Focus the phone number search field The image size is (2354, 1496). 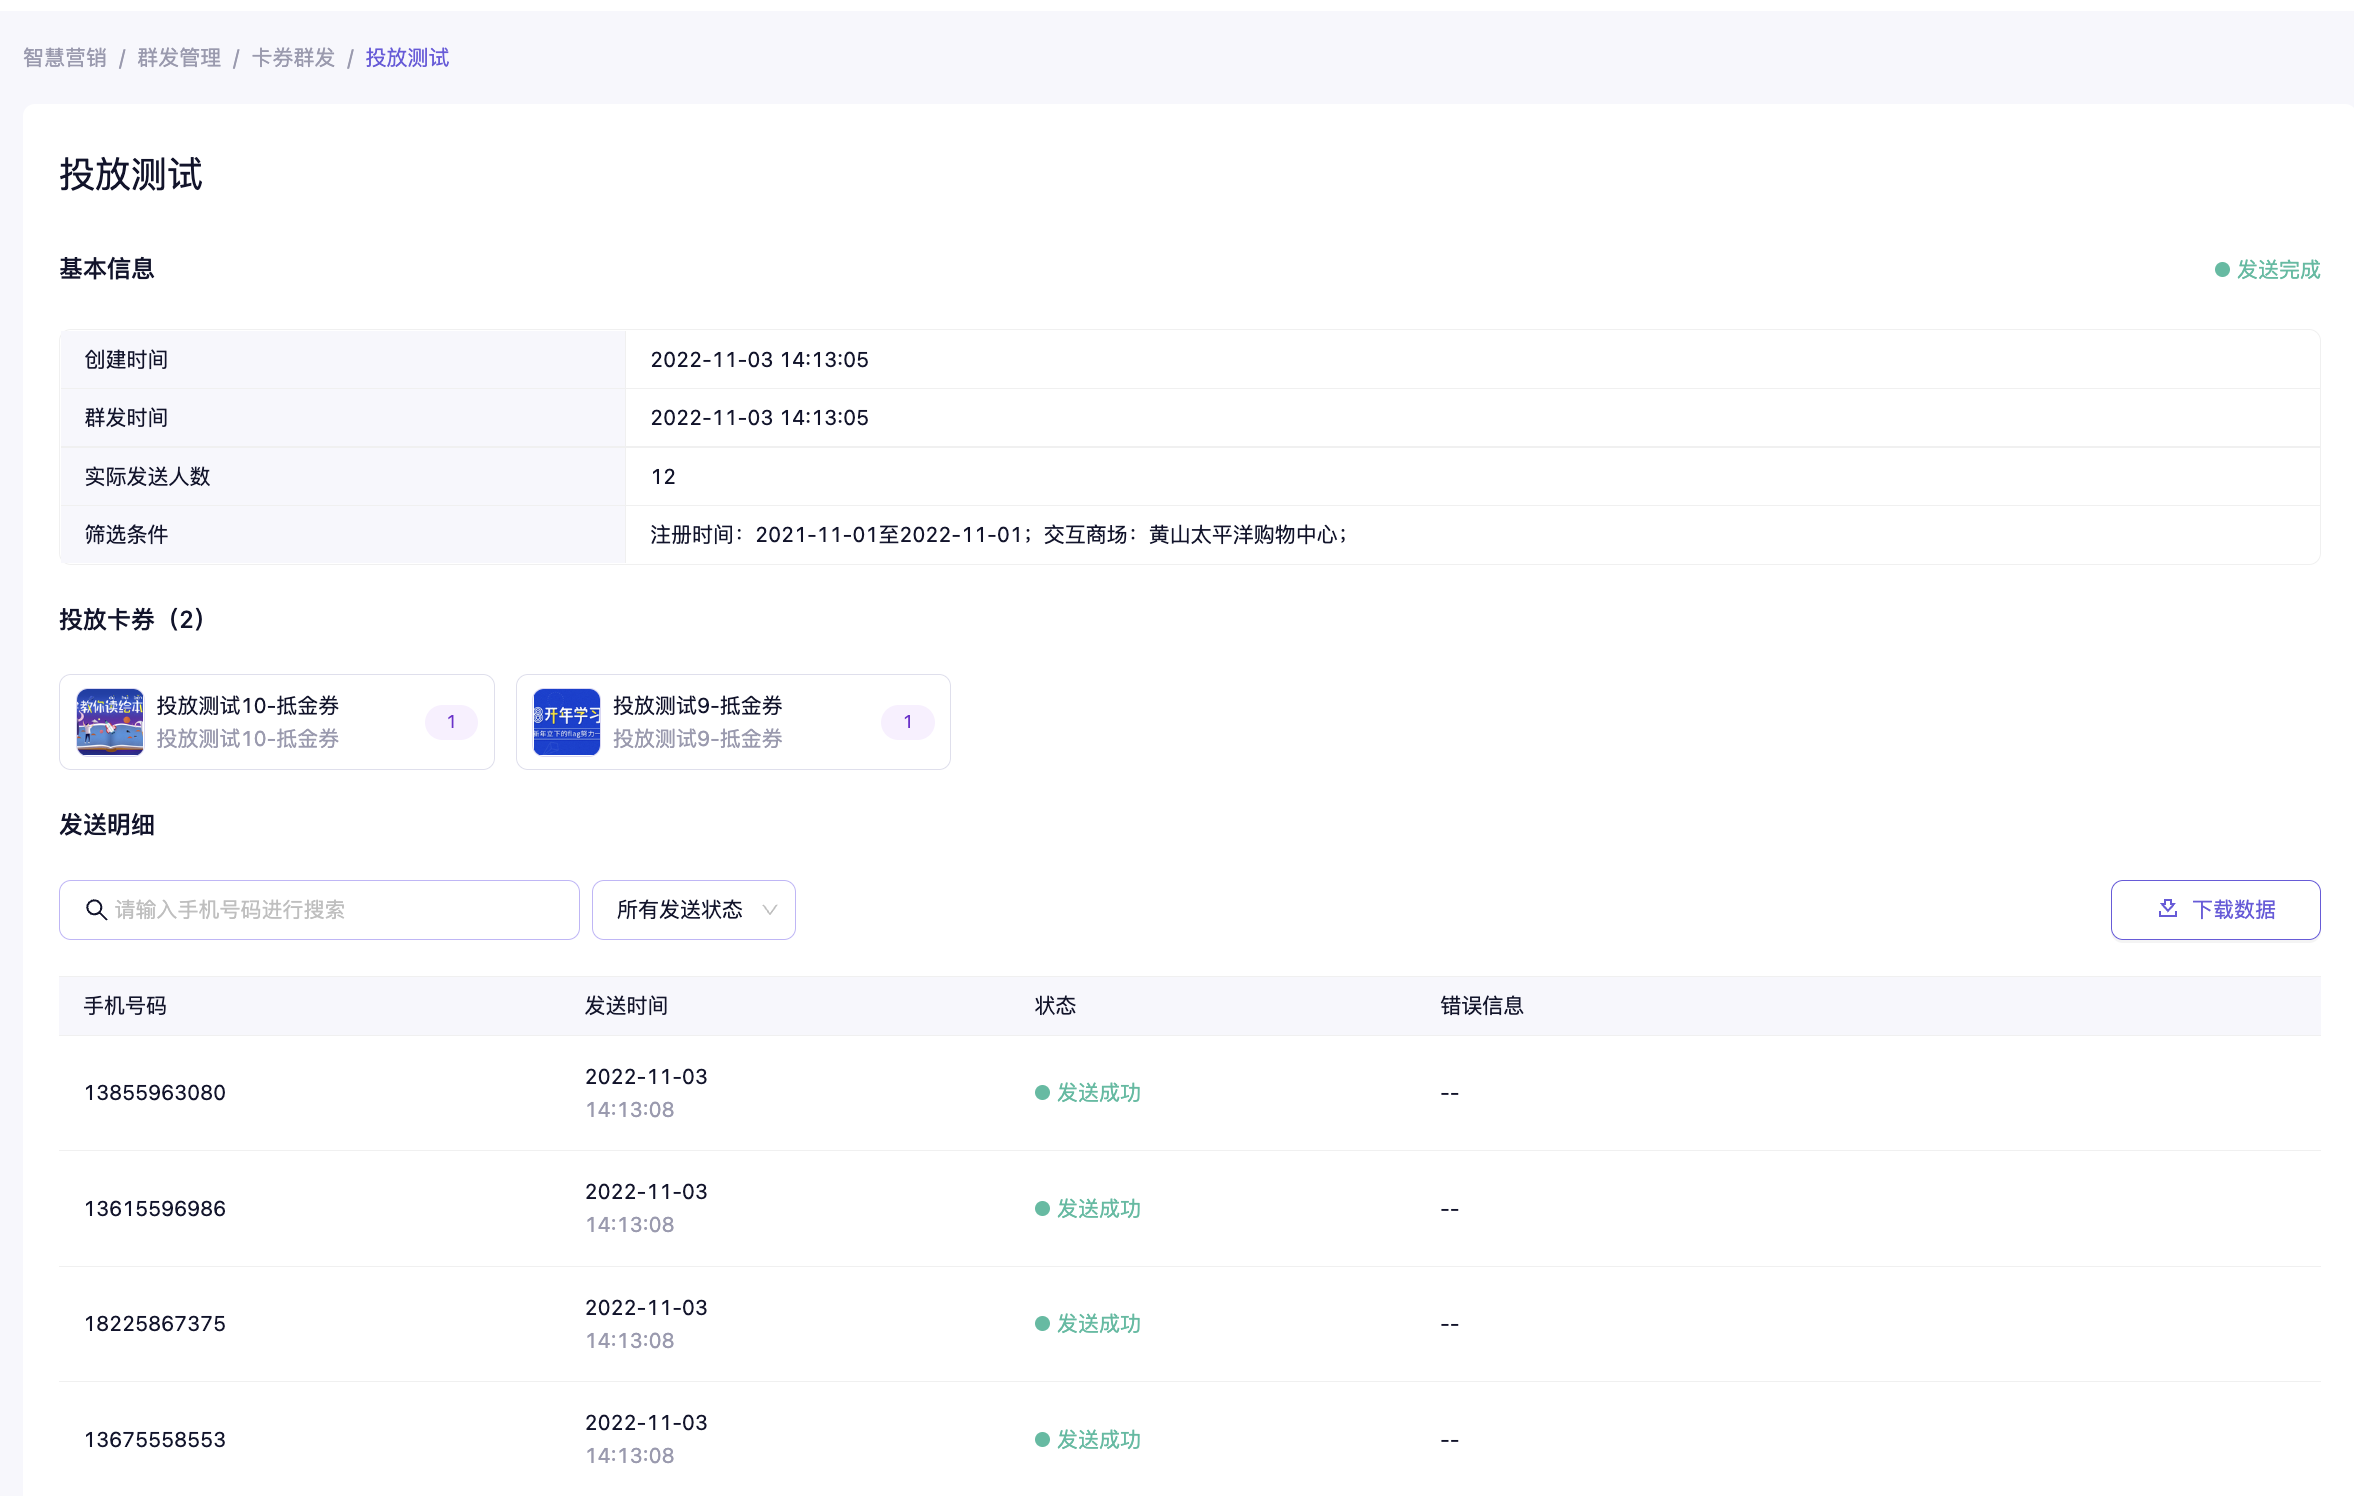point(340,910)
